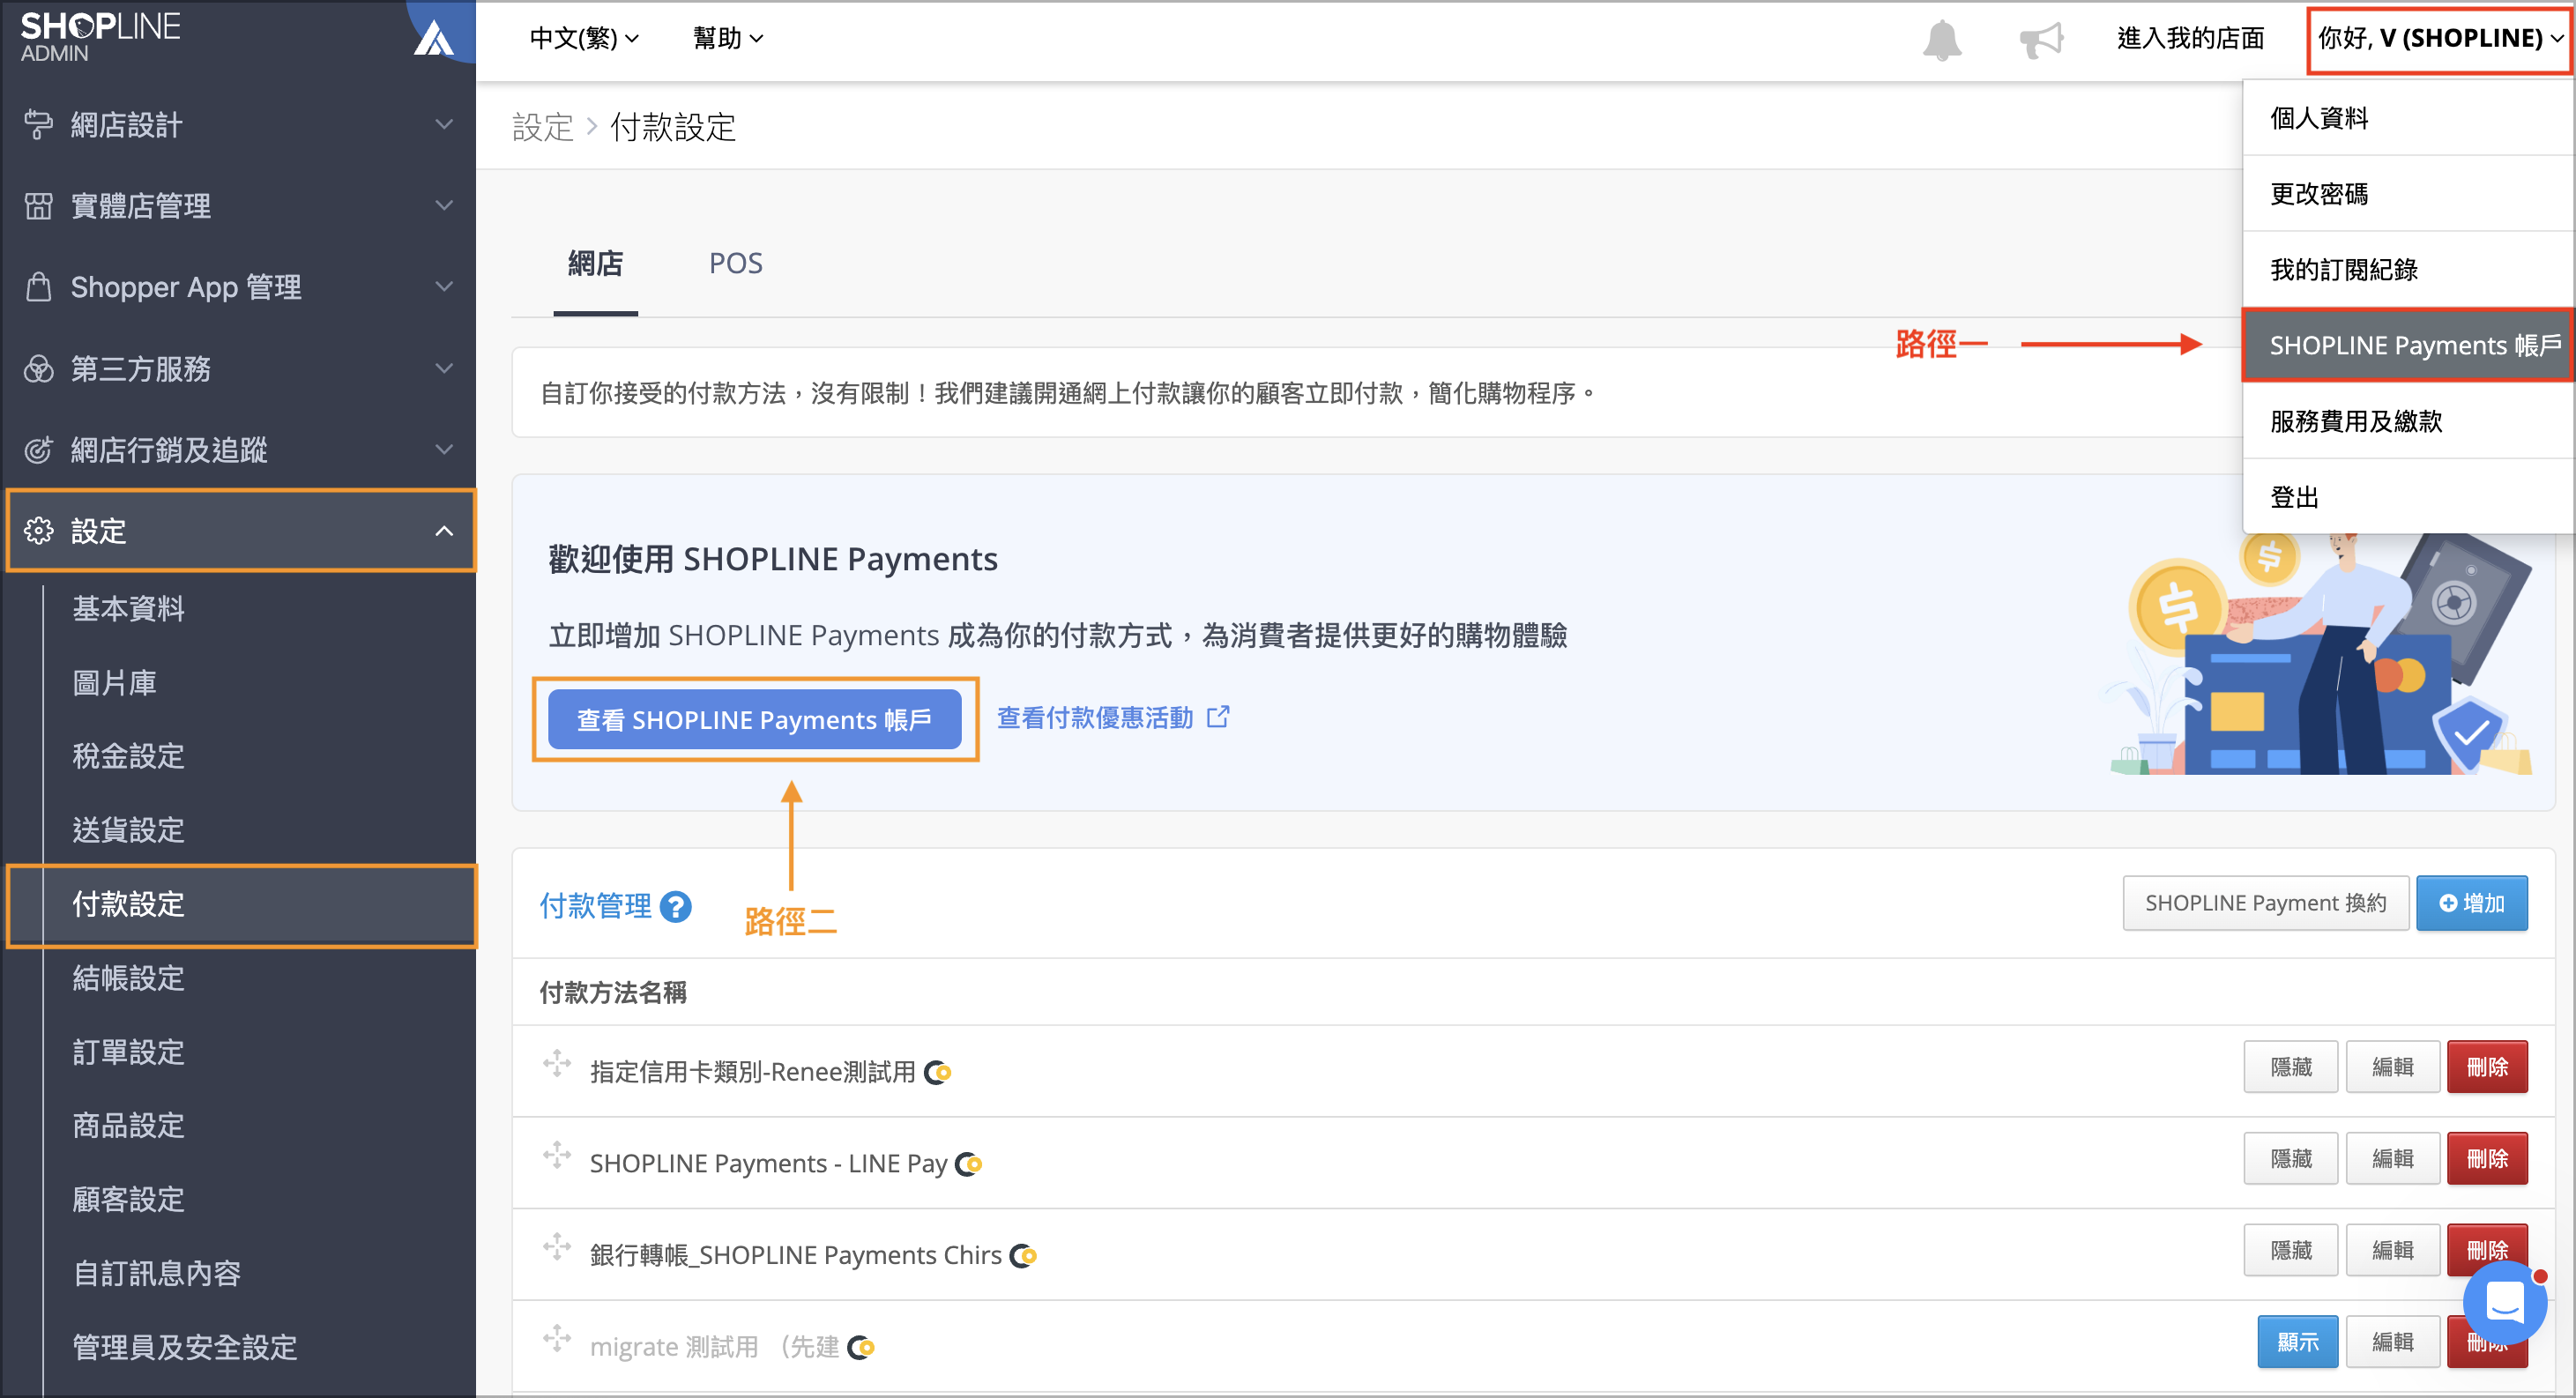Click the paint roller icon beside 網店設計
The width and height of the screenshot is (2576, 1398).
coord(38,124)
